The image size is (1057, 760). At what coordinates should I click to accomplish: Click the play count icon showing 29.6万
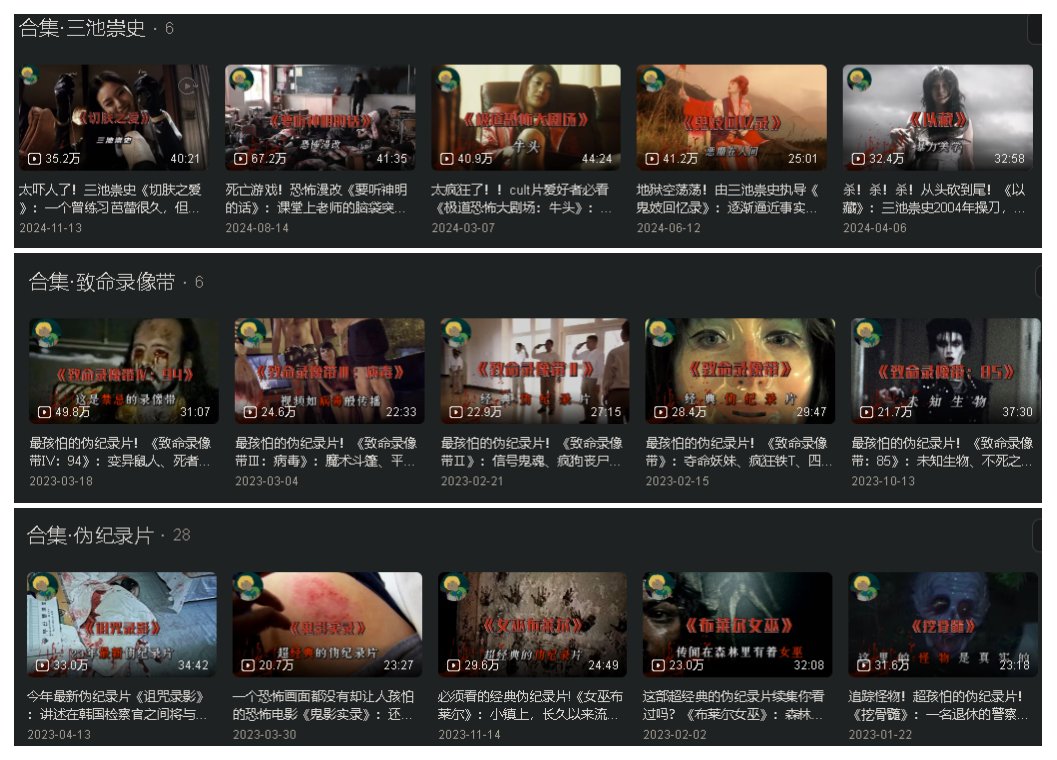point(453,666)
